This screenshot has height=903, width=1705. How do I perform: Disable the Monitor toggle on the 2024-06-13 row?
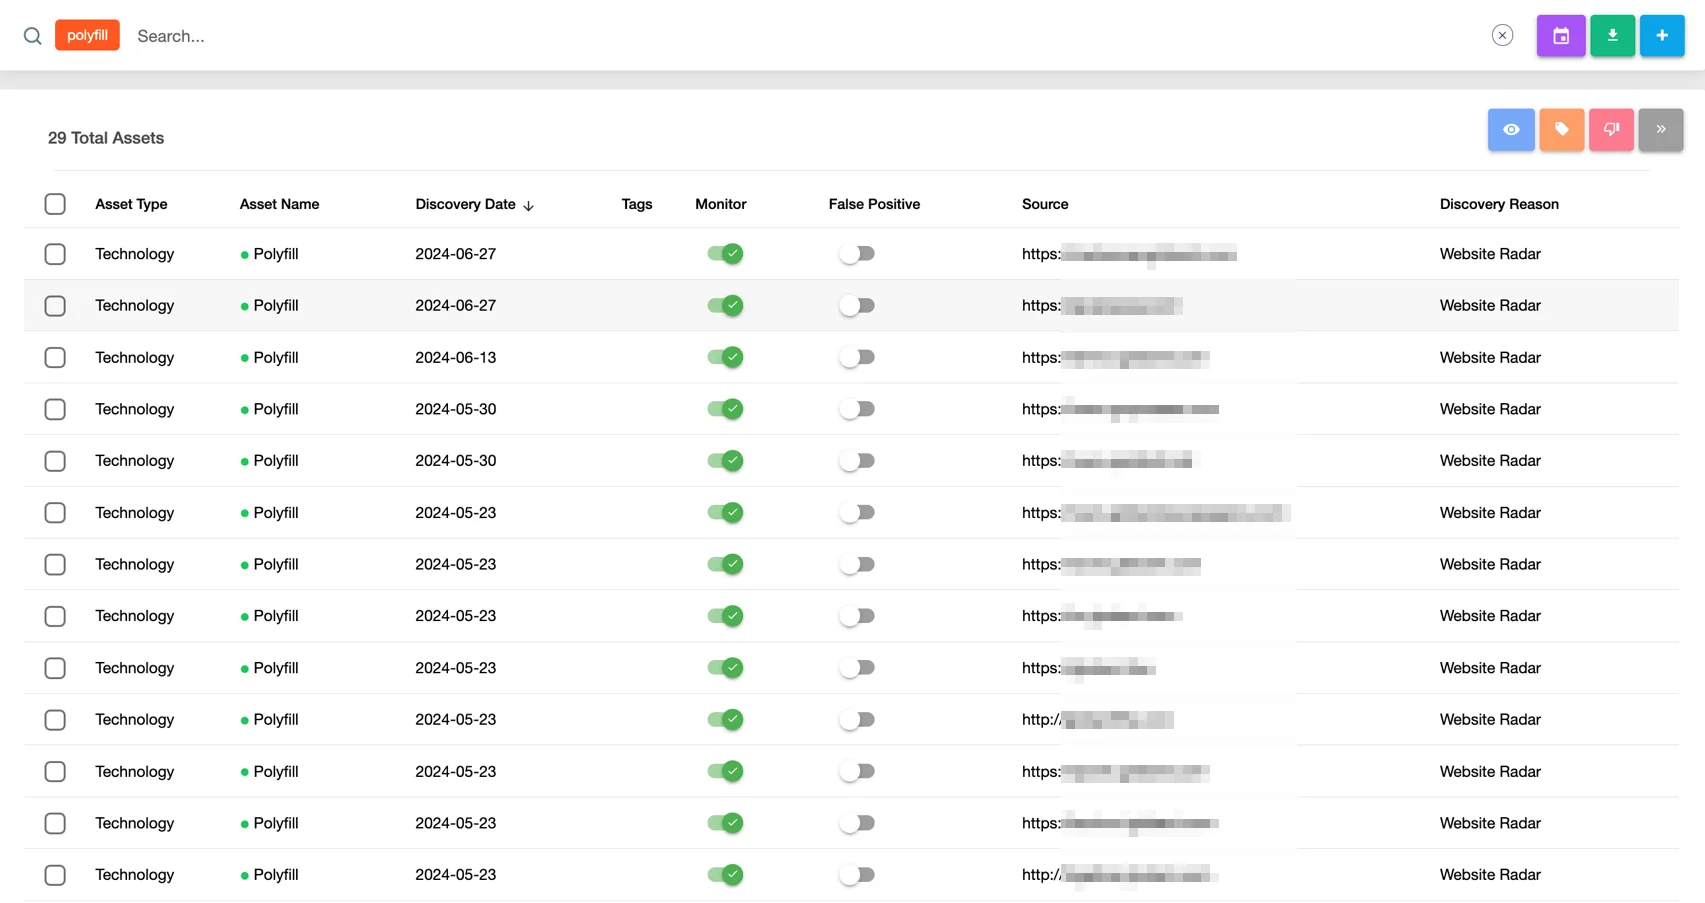pos(725,357)
